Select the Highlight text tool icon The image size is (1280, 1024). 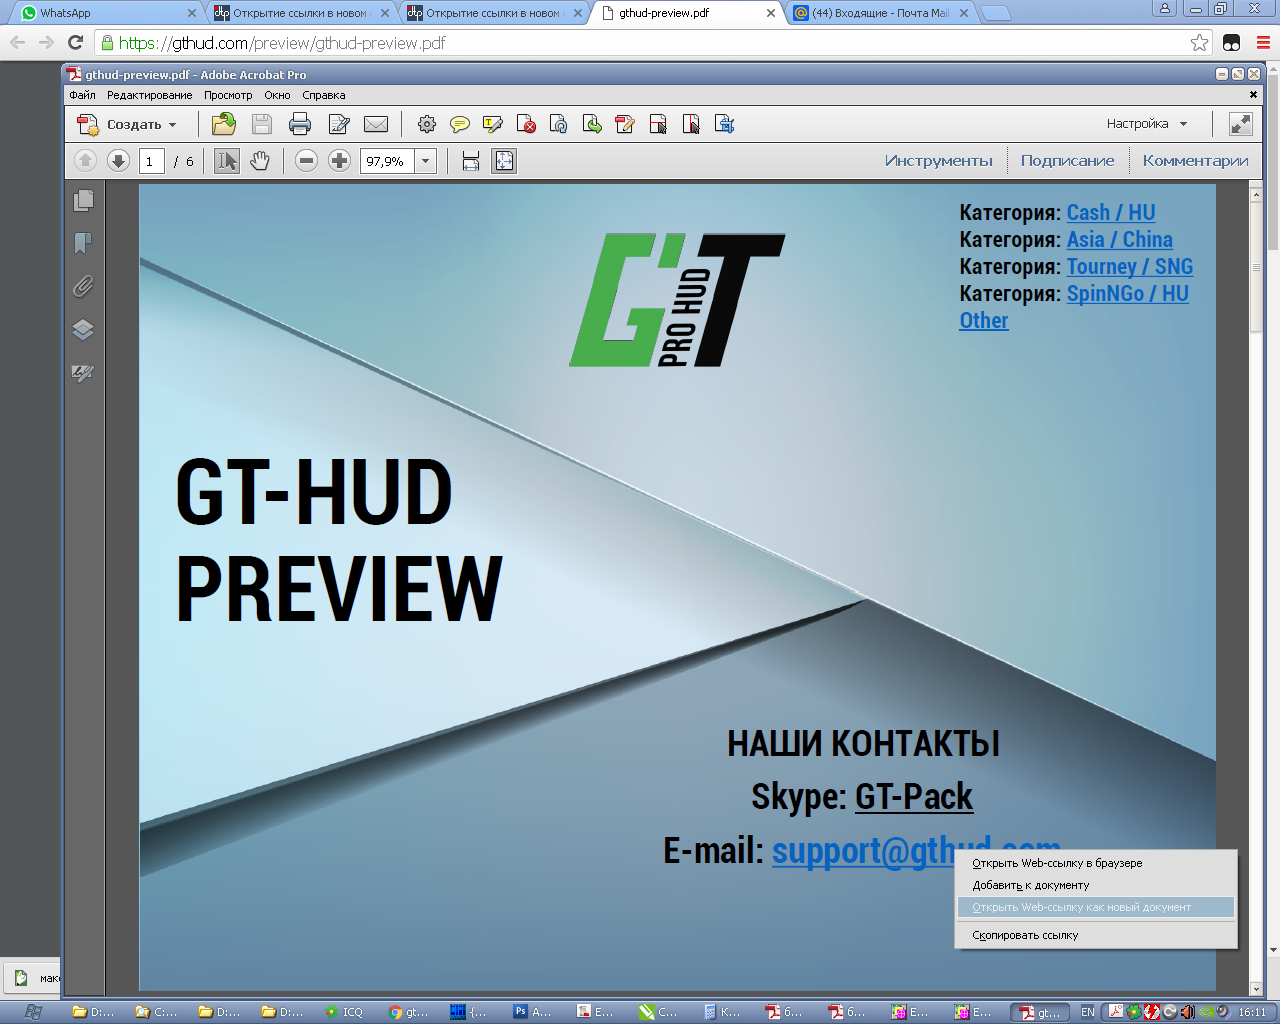coord(493,124)
